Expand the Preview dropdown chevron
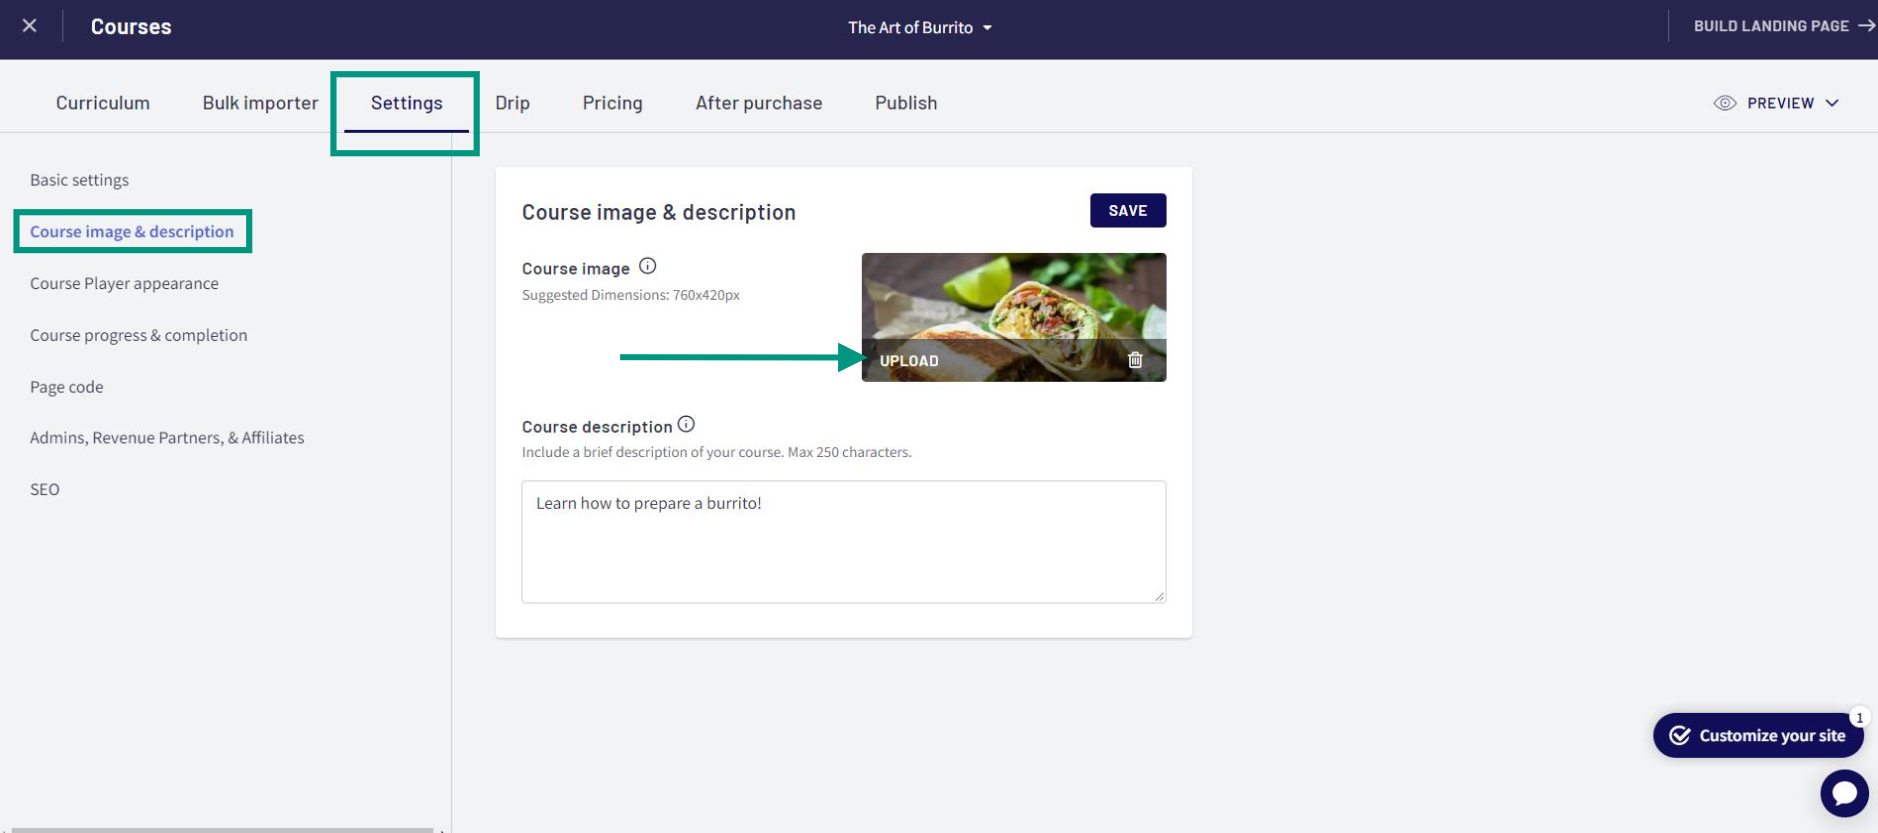 (1832, 103)
